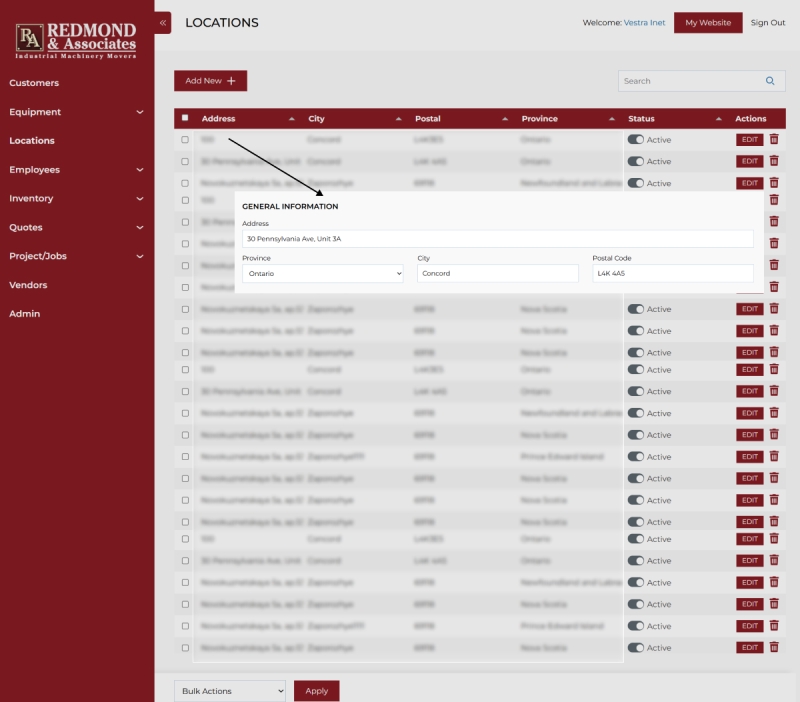Check the select-all checkbox in table header

185,119
